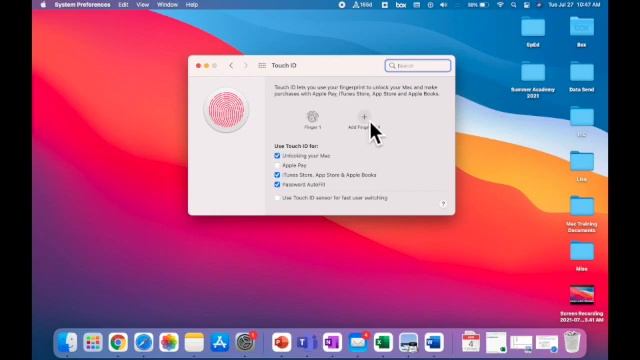640x360 pixels.
Task: Click the date and time in menu bar
Action: coord(574,5)
